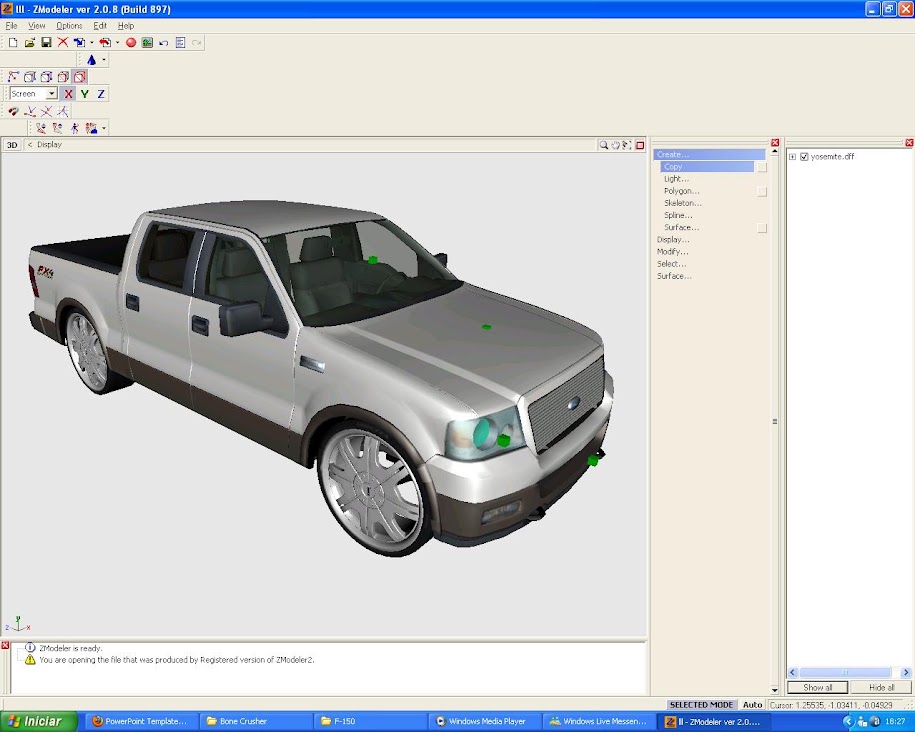The width and height of the screenshot is (915, 732).
Task: Click the red X delete icon in the top toolbar
Action: click(x=62, y=43)
